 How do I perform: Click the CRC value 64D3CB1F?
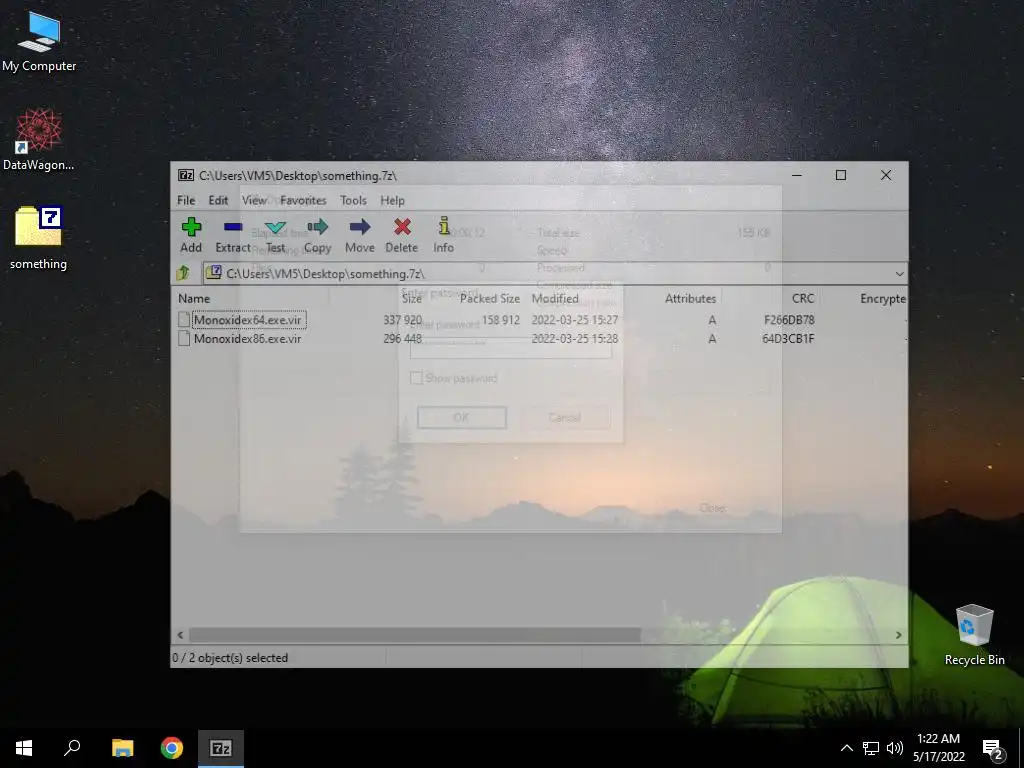click(788, 338)
